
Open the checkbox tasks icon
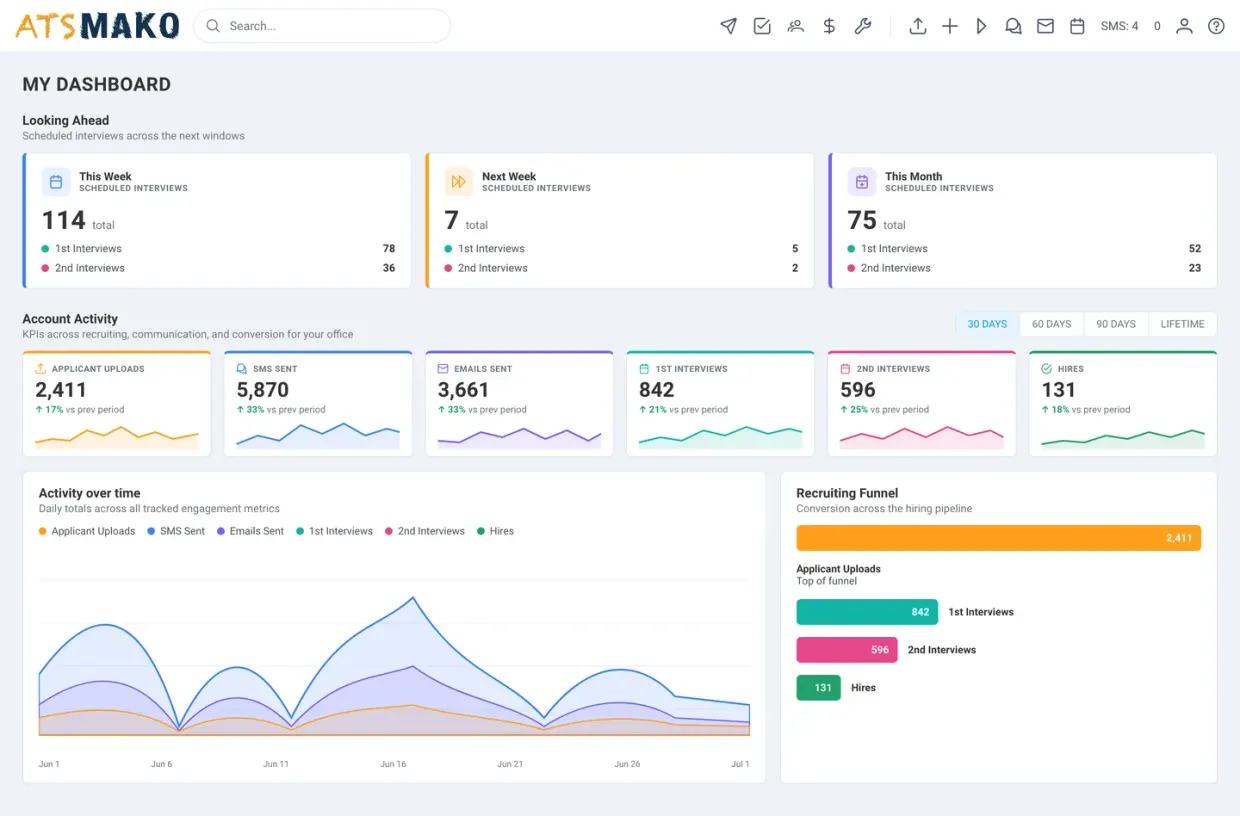(x=762, y=26)
